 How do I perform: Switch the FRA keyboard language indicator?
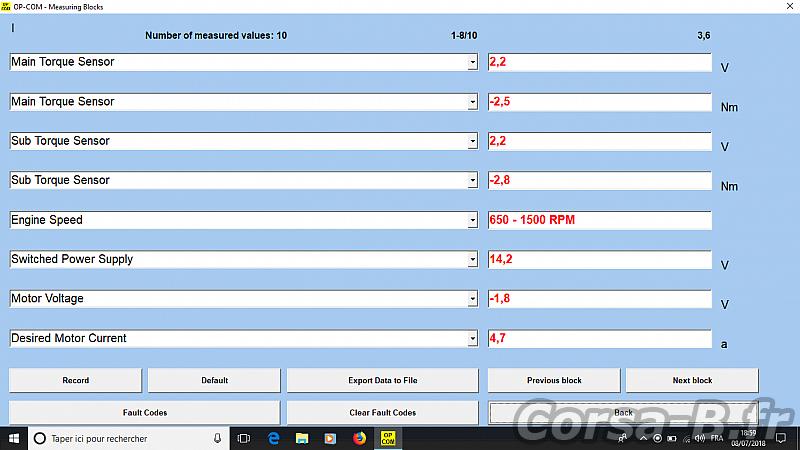click(716, 438)
